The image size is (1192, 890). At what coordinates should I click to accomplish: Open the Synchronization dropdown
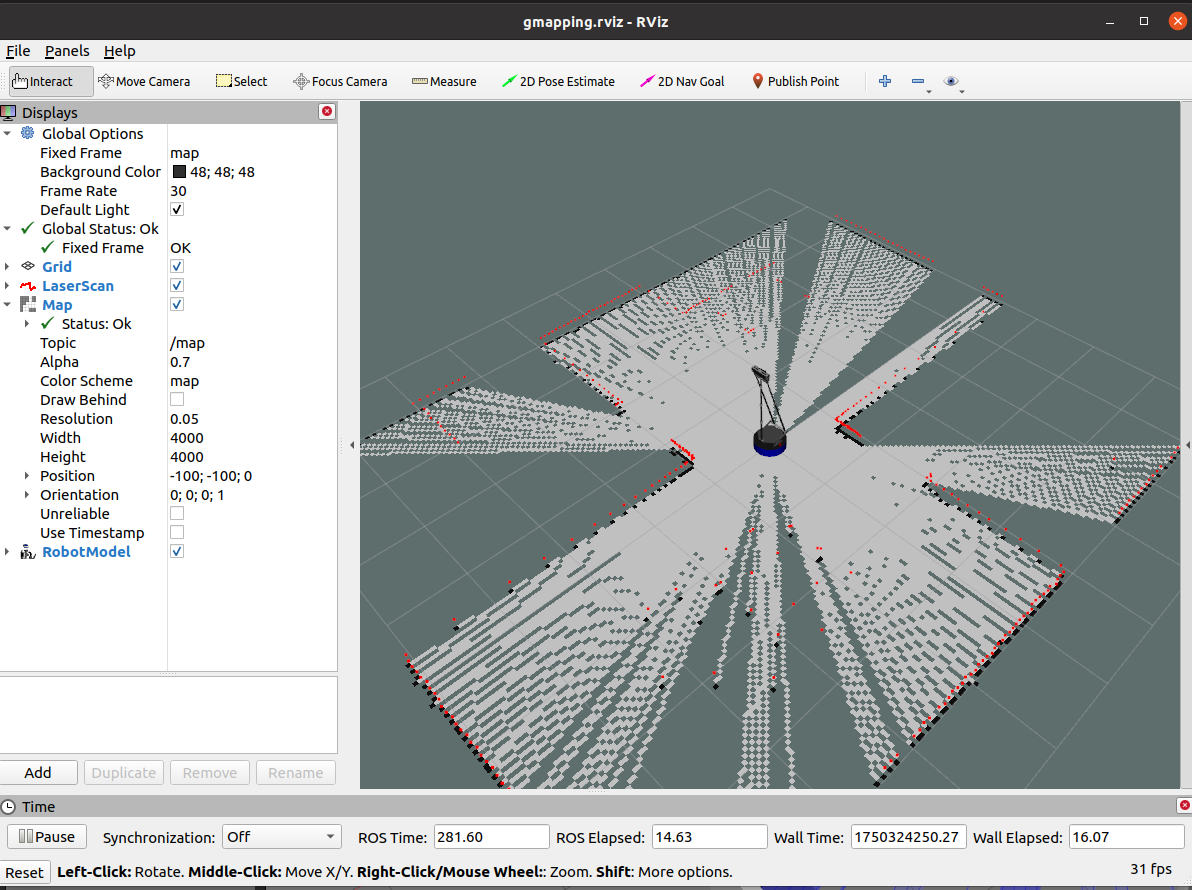(x=281, y=836)
